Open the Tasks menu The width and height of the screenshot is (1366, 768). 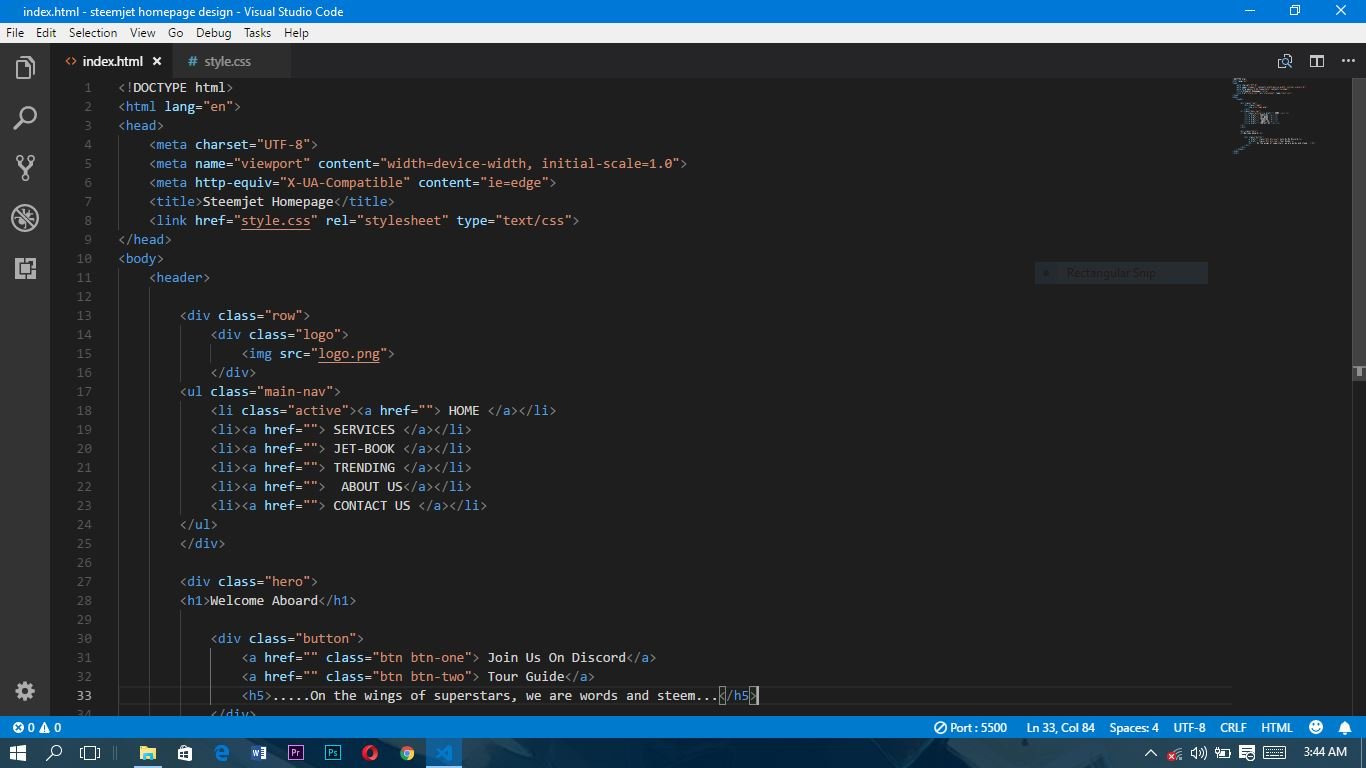click(x=257, y=33)
